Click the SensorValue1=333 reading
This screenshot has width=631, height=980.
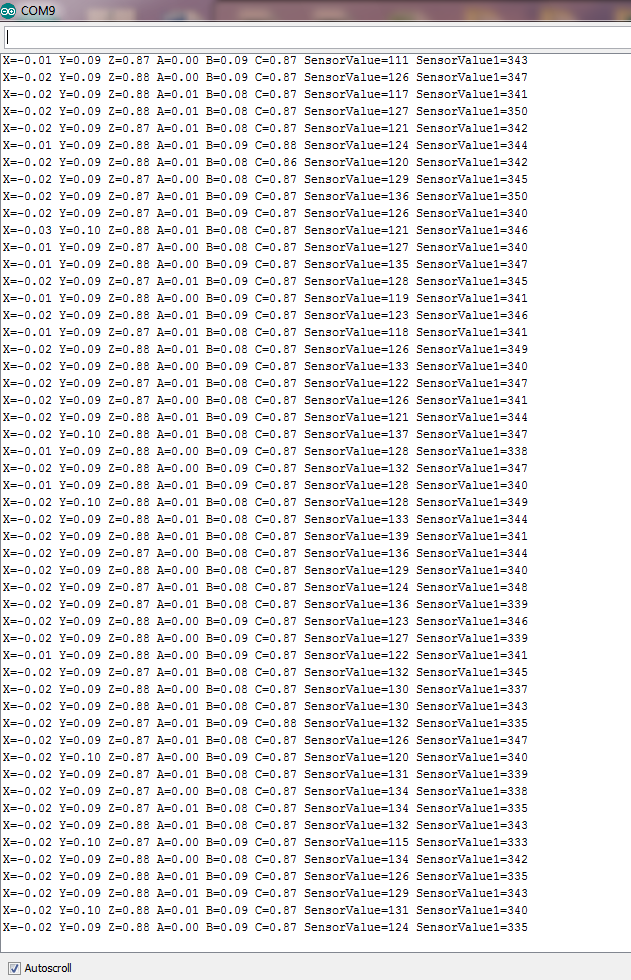[x=472, y=842]
